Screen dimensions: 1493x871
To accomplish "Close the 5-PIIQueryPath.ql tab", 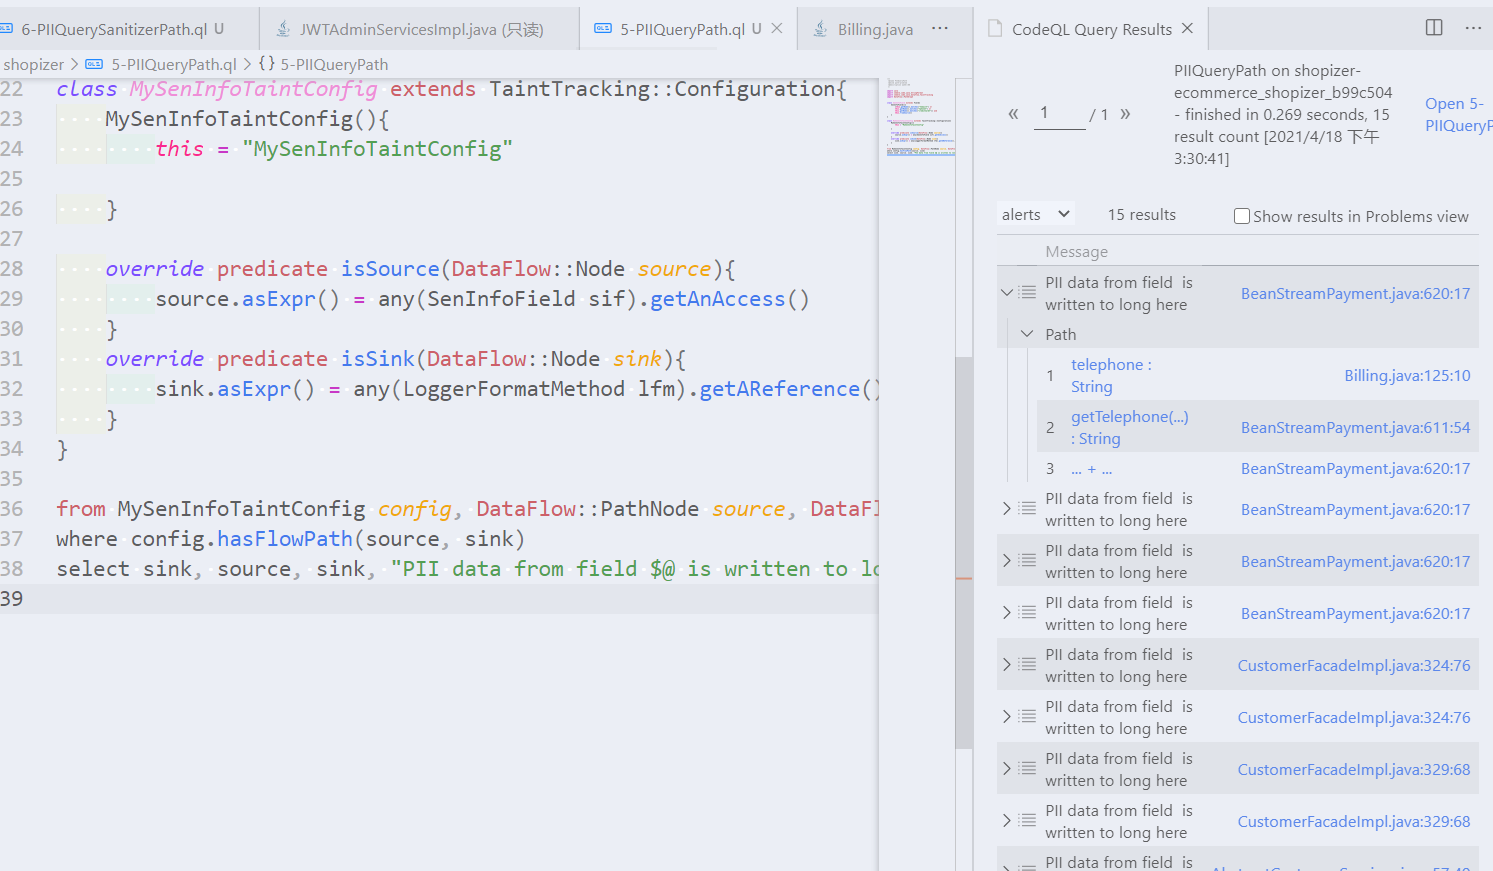I will pyautogui.click(x=777, y=28).
